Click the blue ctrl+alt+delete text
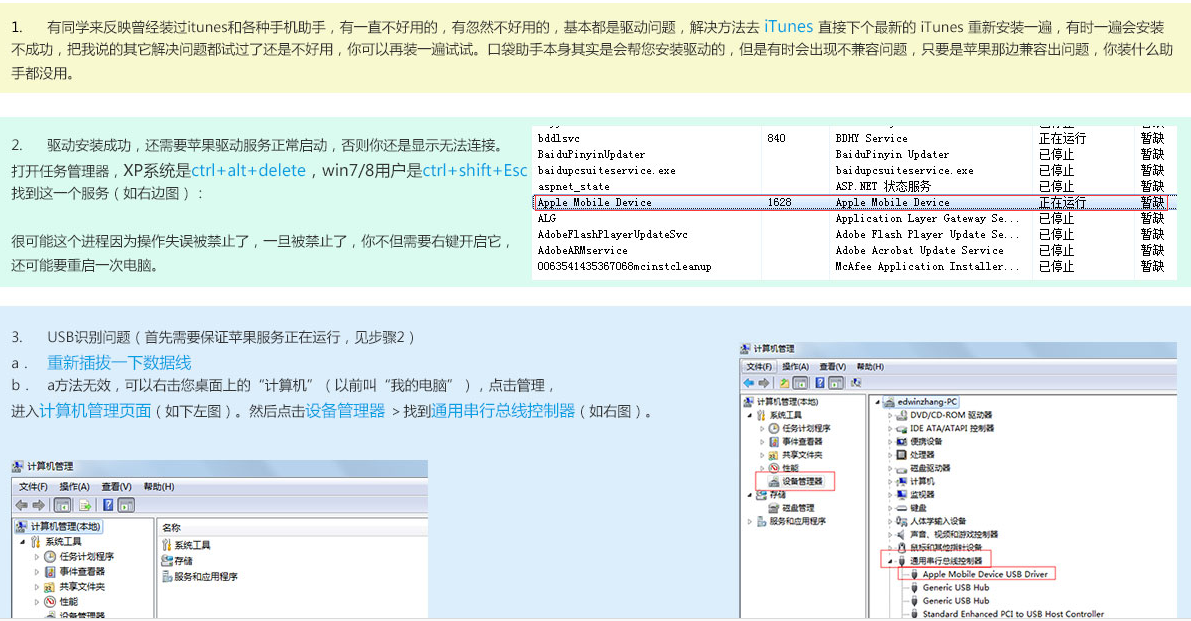This screenshot has height=621, width=1191. [x=248, y=170]
